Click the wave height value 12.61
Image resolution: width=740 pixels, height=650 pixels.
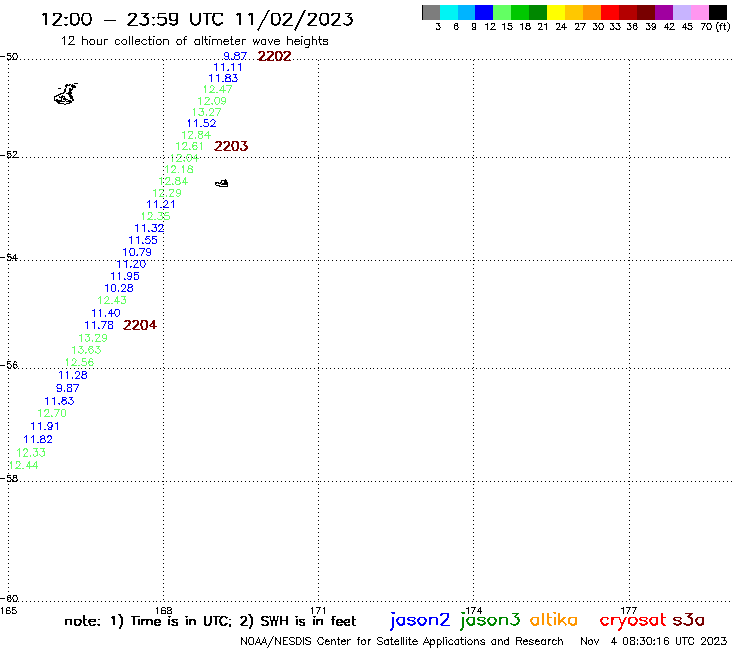(189, 146)
